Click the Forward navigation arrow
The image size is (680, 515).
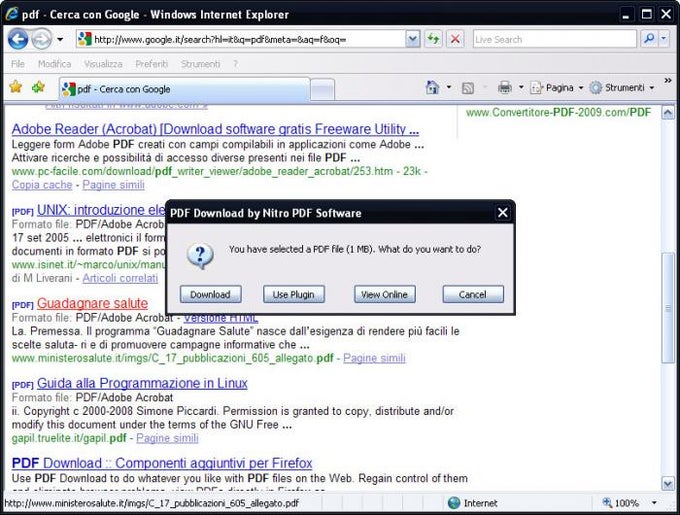coord(42,39)
